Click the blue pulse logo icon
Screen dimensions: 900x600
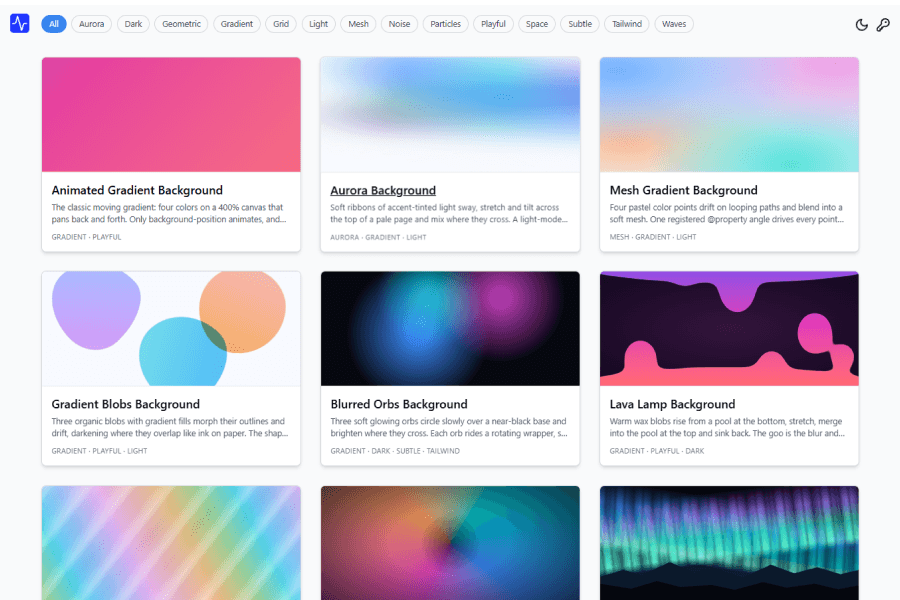20,24
